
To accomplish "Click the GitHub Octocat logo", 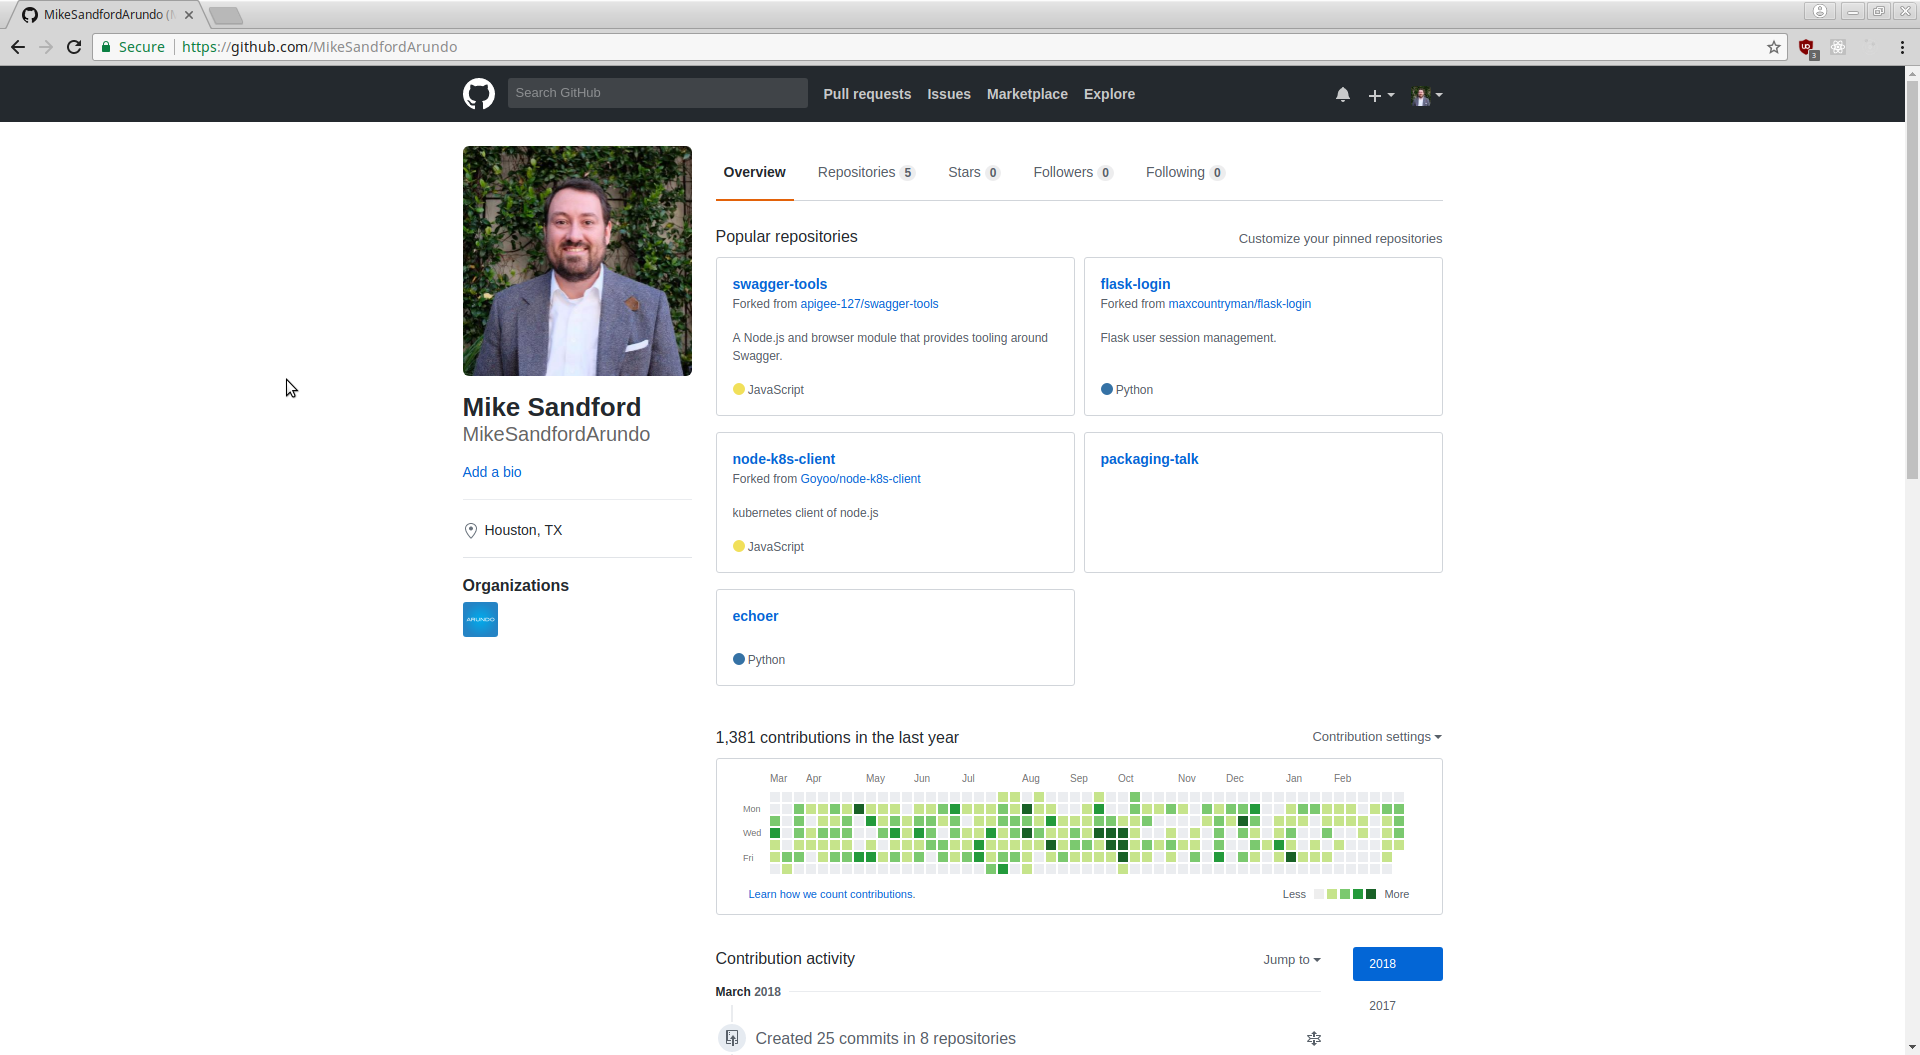I will click(x=478, y=94).
